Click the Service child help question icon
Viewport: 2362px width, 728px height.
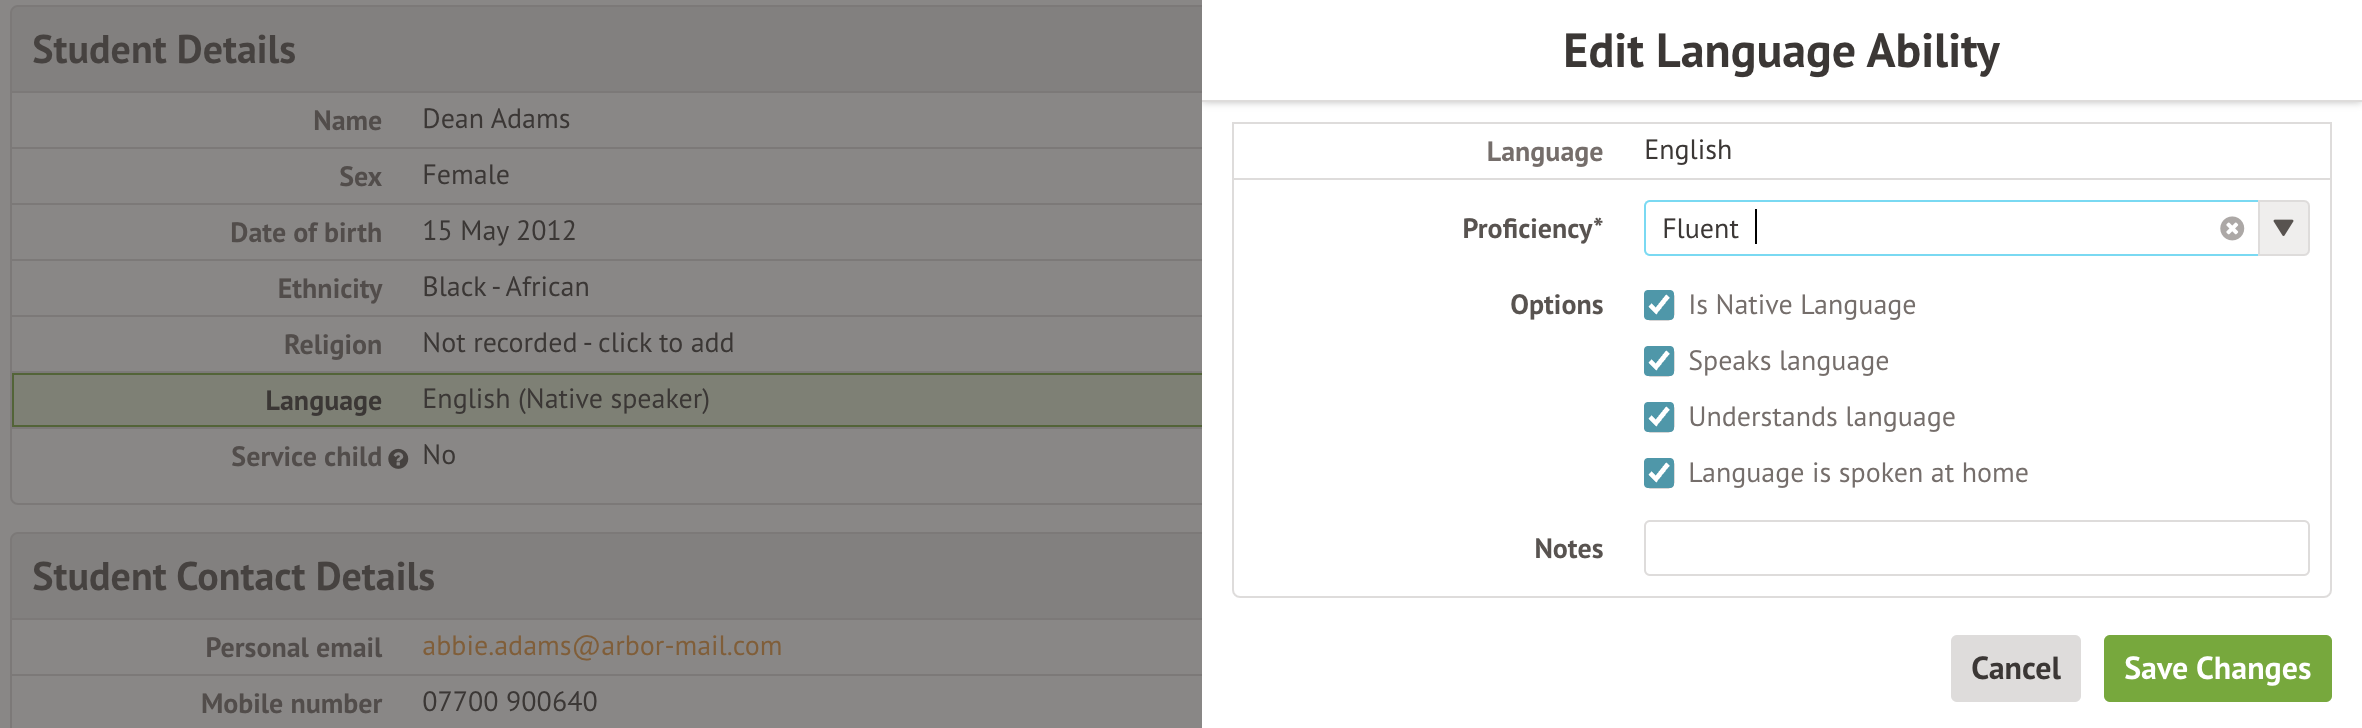click(x=398, y=459)
